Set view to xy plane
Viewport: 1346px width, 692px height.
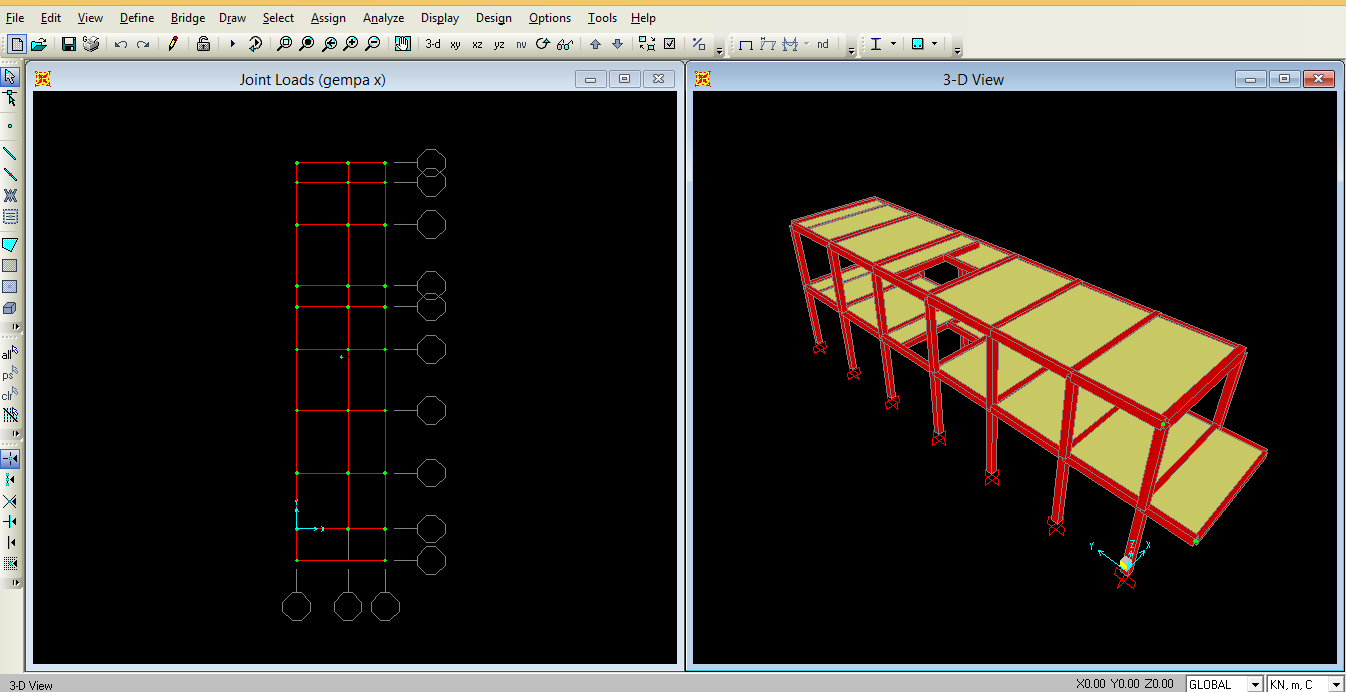tap(455, 44)
